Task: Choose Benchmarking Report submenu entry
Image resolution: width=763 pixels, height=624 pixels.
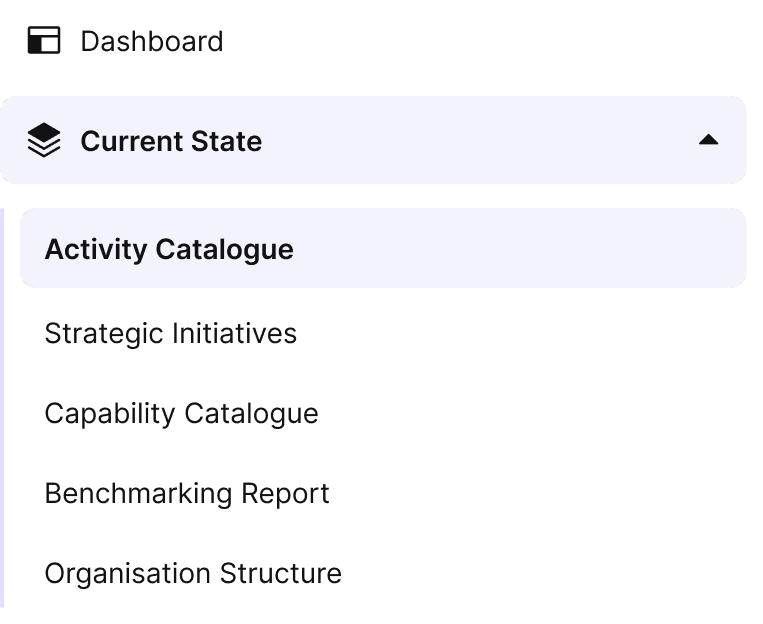Action: [x=187, y=493]
